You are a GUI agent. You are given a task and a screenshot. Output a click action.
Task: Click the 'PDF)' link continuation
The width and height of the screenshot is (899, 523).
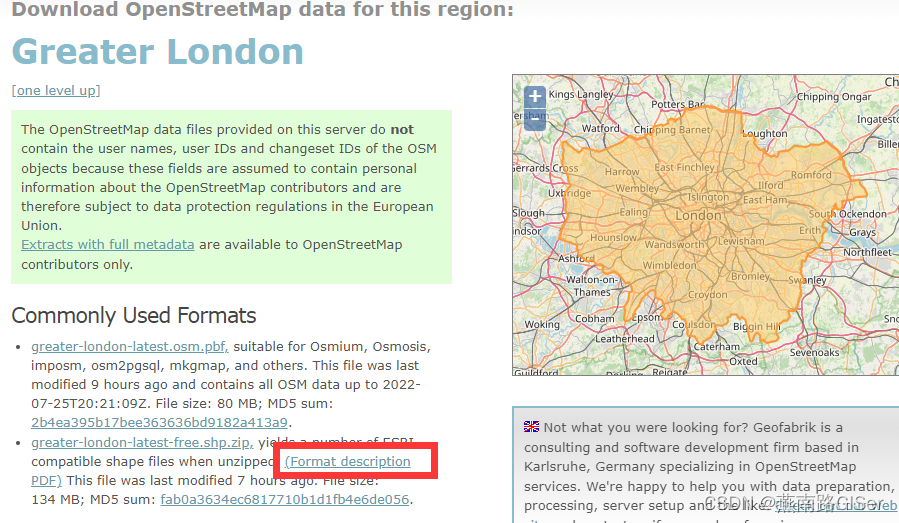(x=46, y=481)
